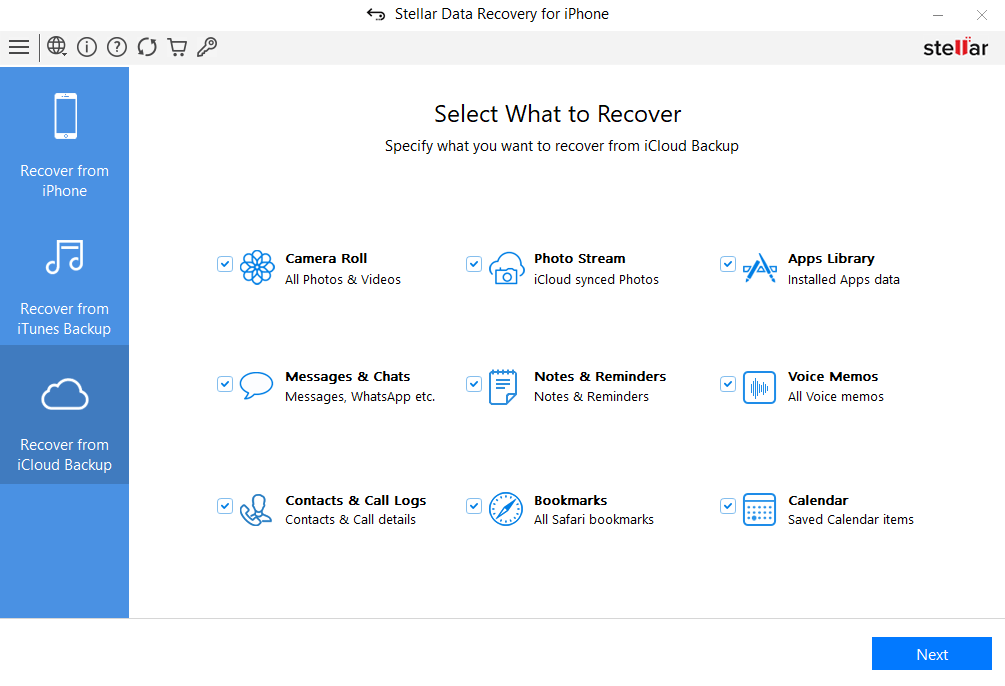Click the Next button
This screenshot has width=1005, height=686.
(x=931, y=654)
